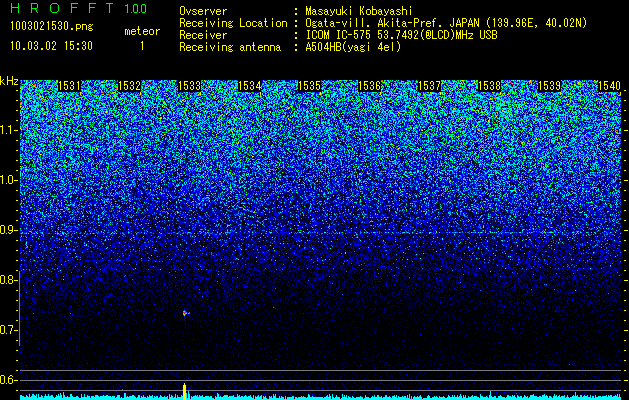
Task: Select observer name Masayuki Kobayashi
Action: click(359, 12)
